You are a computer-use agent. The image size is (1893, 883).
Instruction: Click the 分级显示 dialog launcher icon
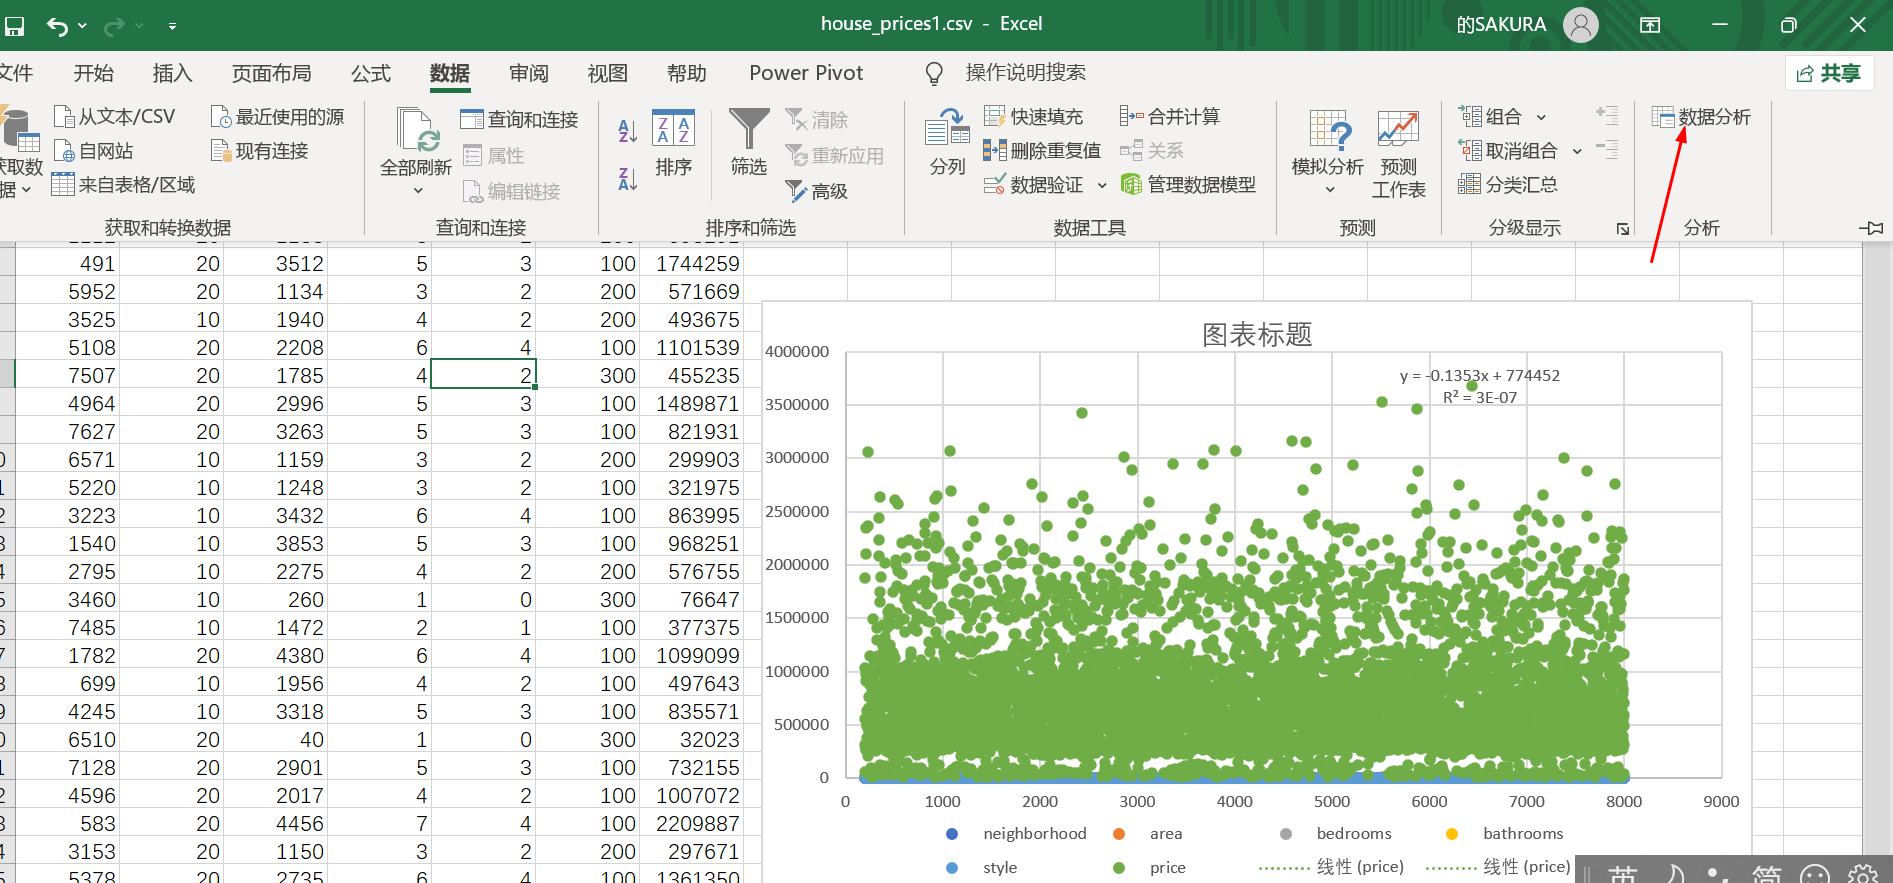pos(1622,229)
